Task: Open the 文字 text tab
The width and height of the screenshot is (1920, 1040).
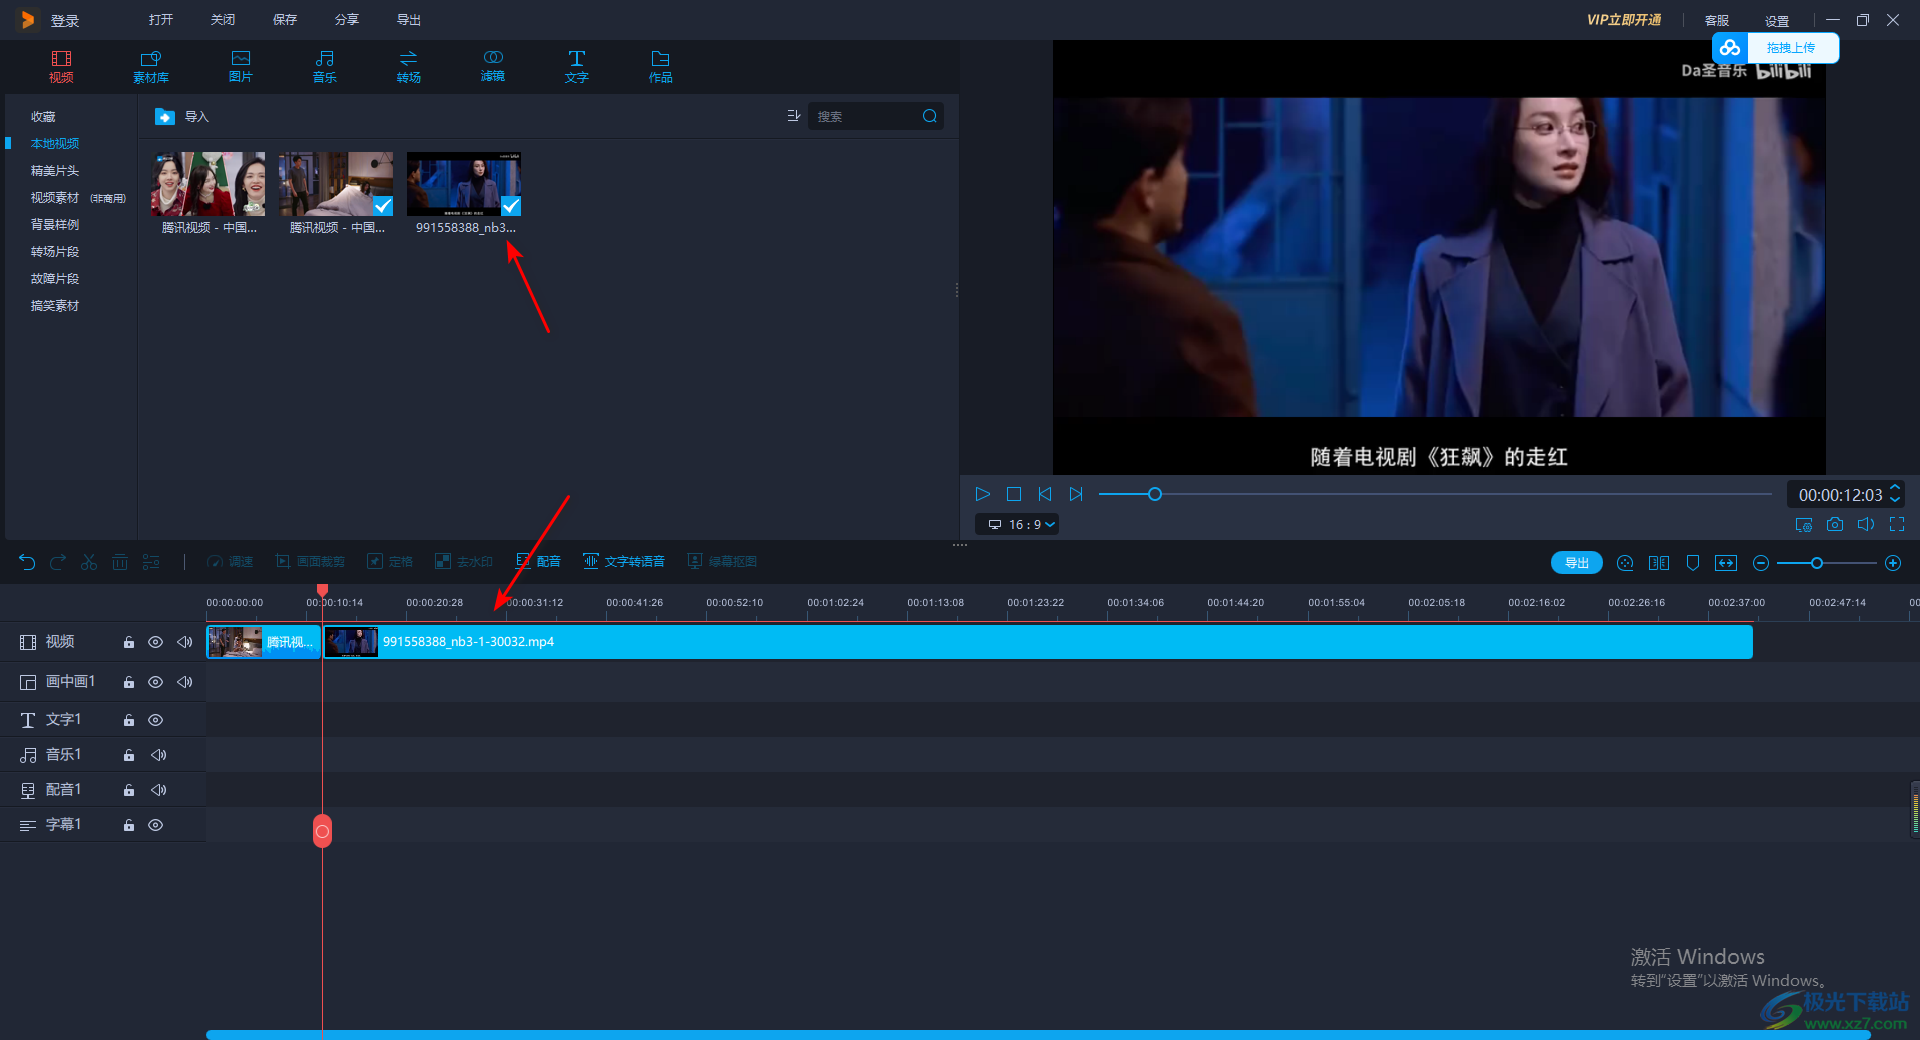Action: [x=577, y=67]
